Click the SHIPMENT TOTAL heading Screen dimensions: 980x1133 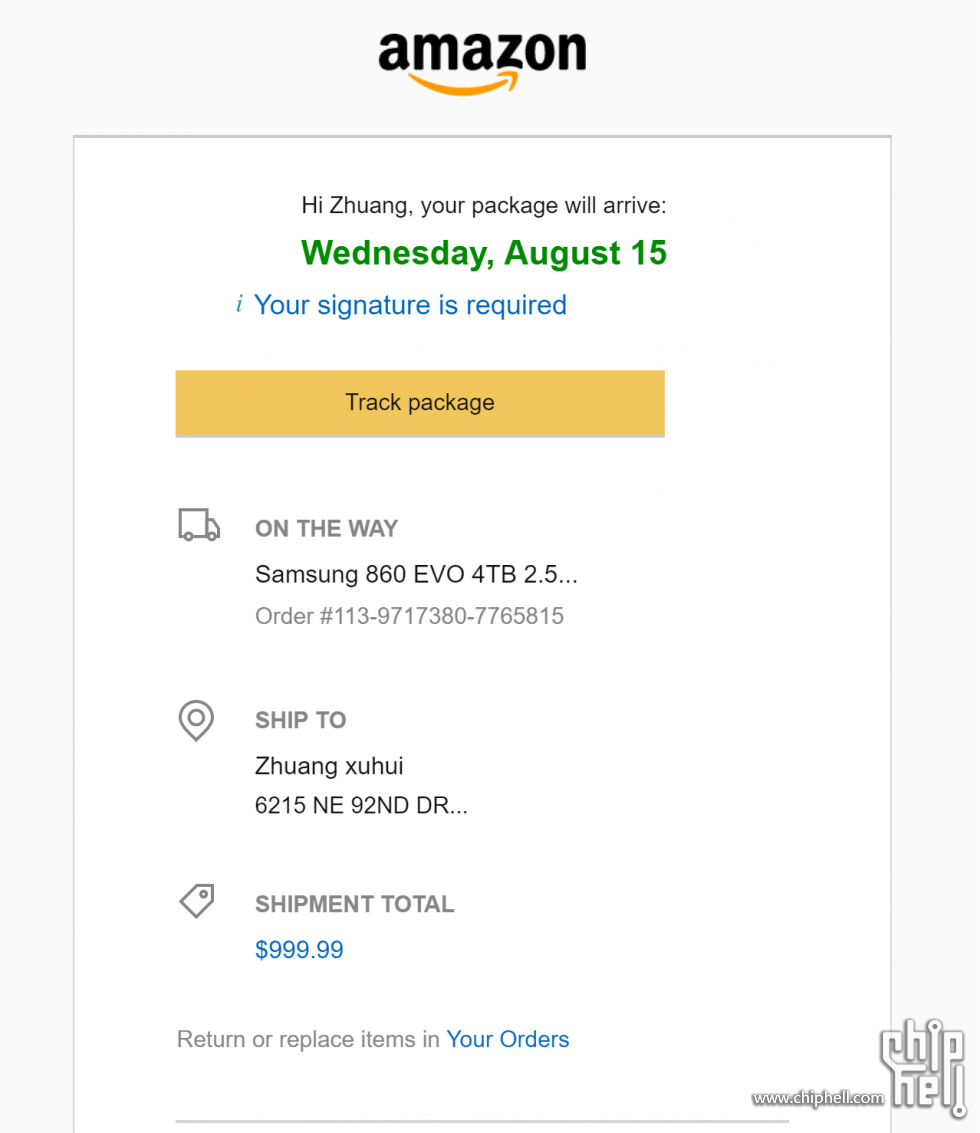355,905
